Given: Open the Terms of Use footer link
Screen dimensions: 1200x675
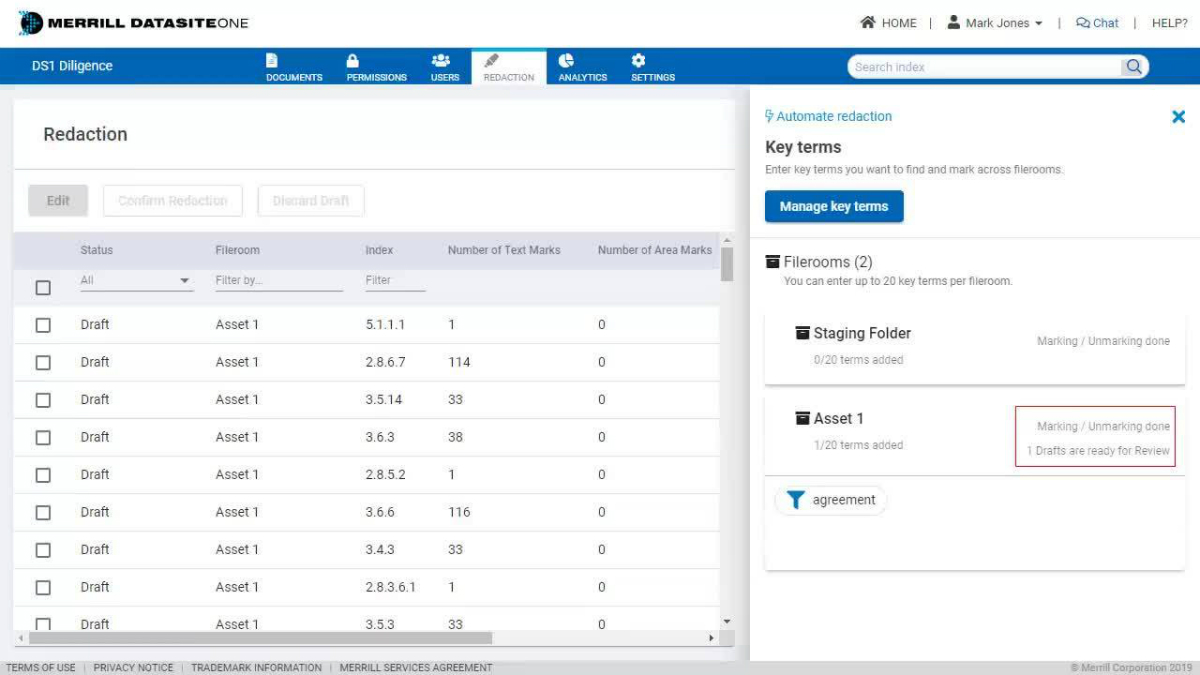Looking at the screenshot, I should coord(40,667).
